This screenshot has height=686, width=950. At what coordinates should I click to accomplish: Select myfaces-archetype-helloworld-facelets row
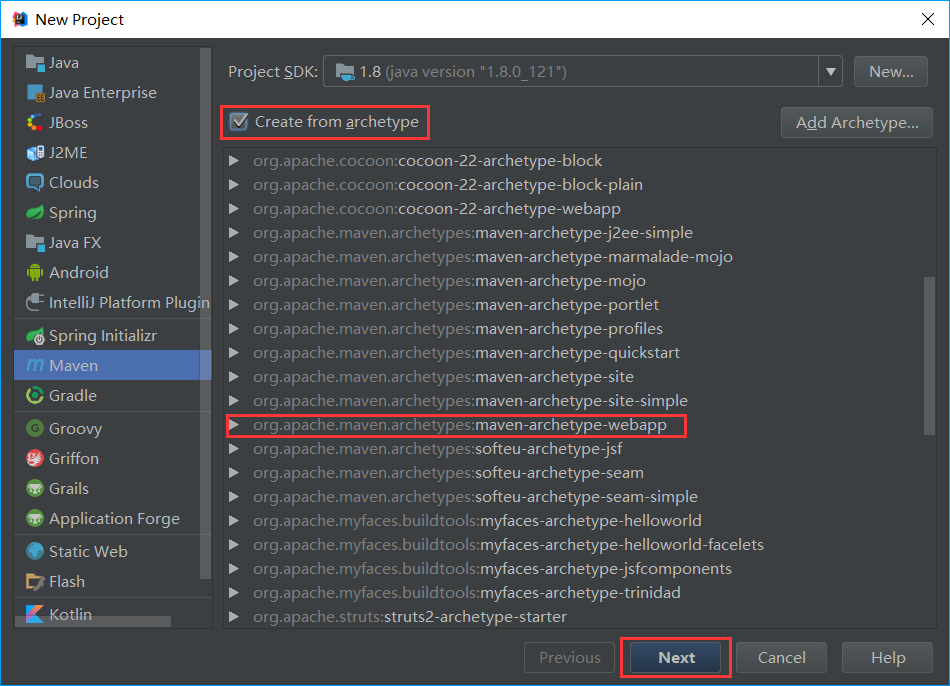pyautogui.click(x=580, y=545)
